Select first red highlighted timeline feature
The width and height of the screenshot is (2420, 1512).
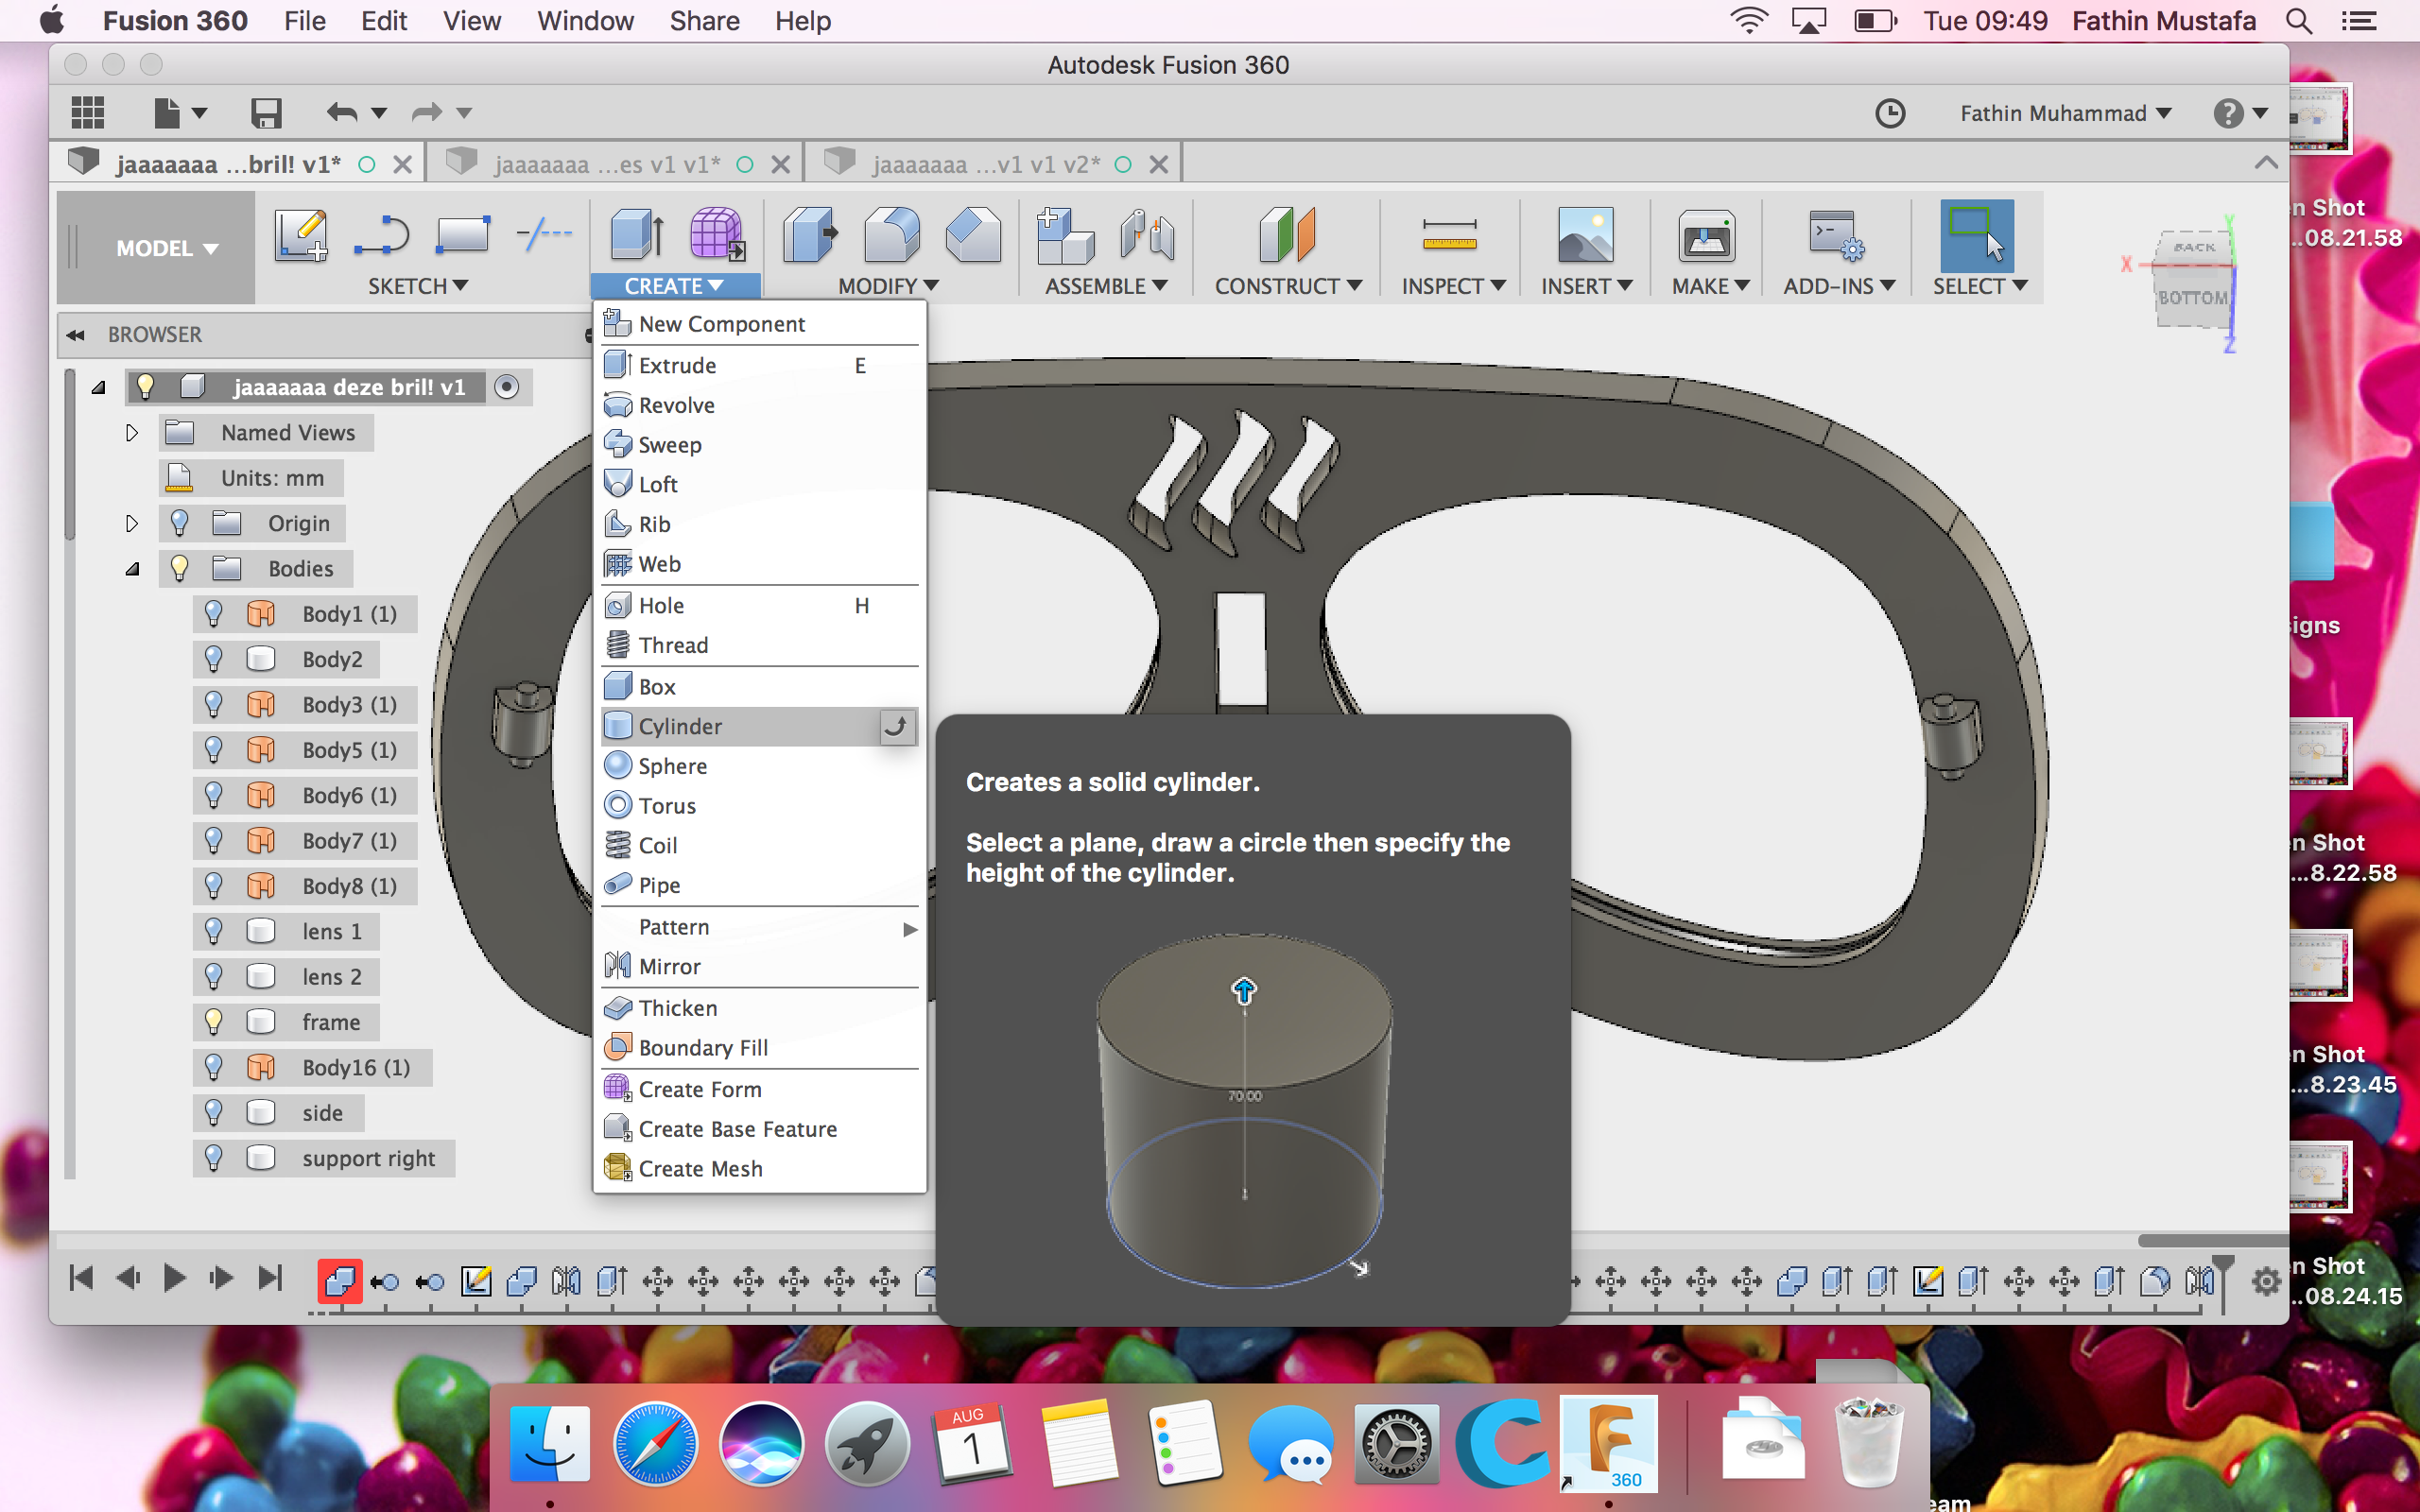click(x=339, y=1281)
